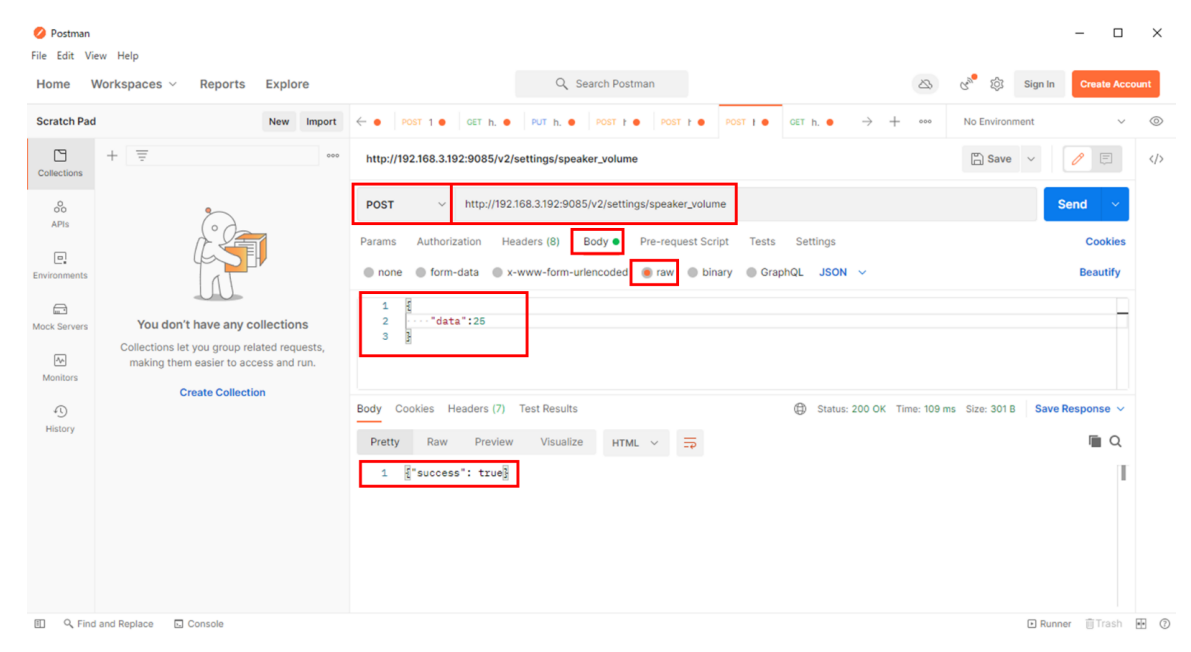The width and height of the screenshot is (1191, 652).
Task: Select the form-data body type
Action: point(421,272)
